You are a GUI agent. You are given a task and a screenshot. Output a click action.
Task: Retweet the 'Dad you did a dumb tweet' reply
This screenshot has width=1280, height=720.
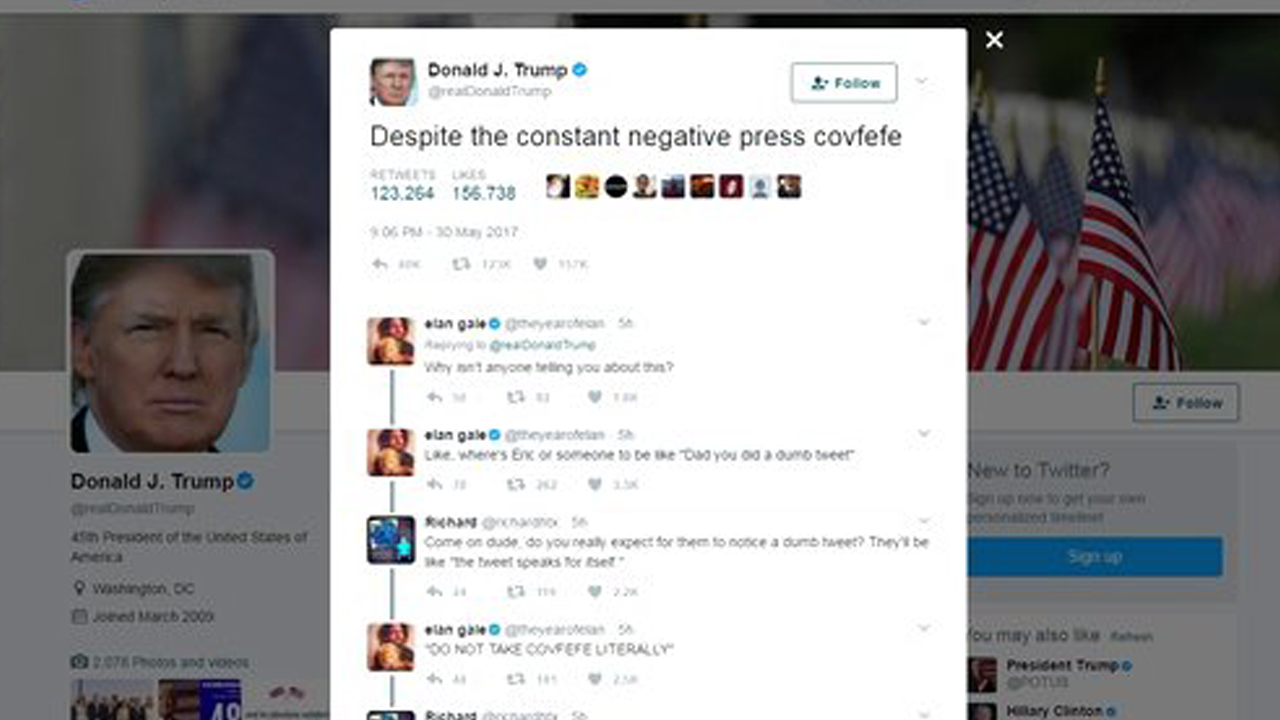(x=515, y=484)
